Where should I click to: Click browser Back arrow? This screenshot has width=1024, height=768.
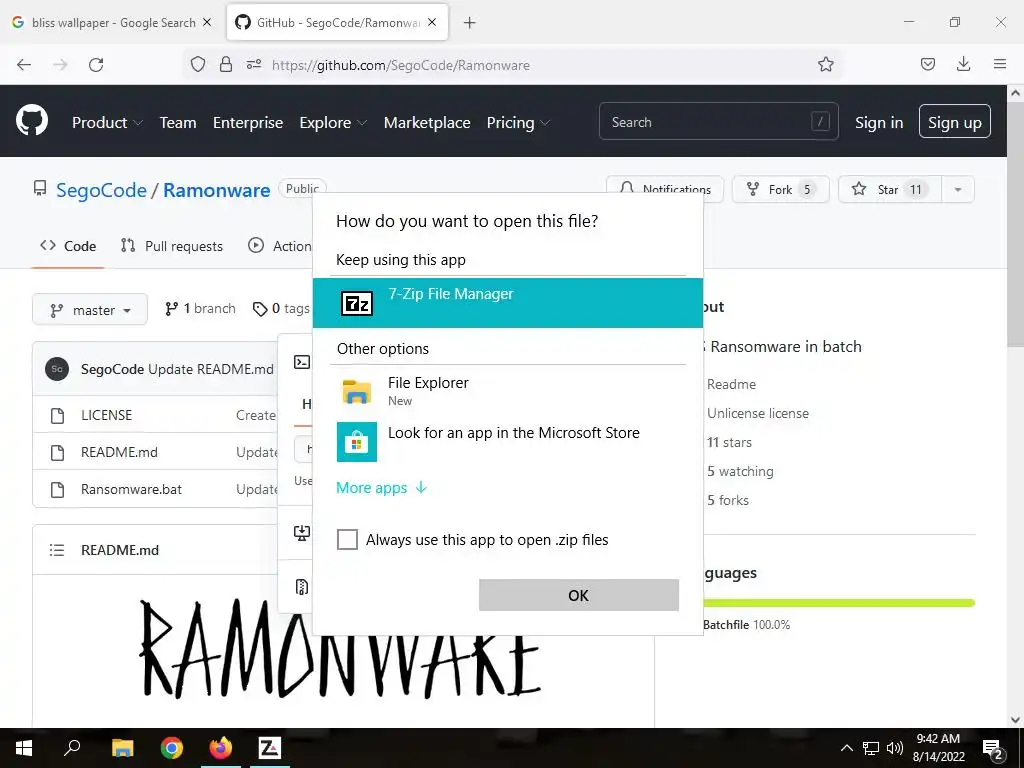pos(24,65)
